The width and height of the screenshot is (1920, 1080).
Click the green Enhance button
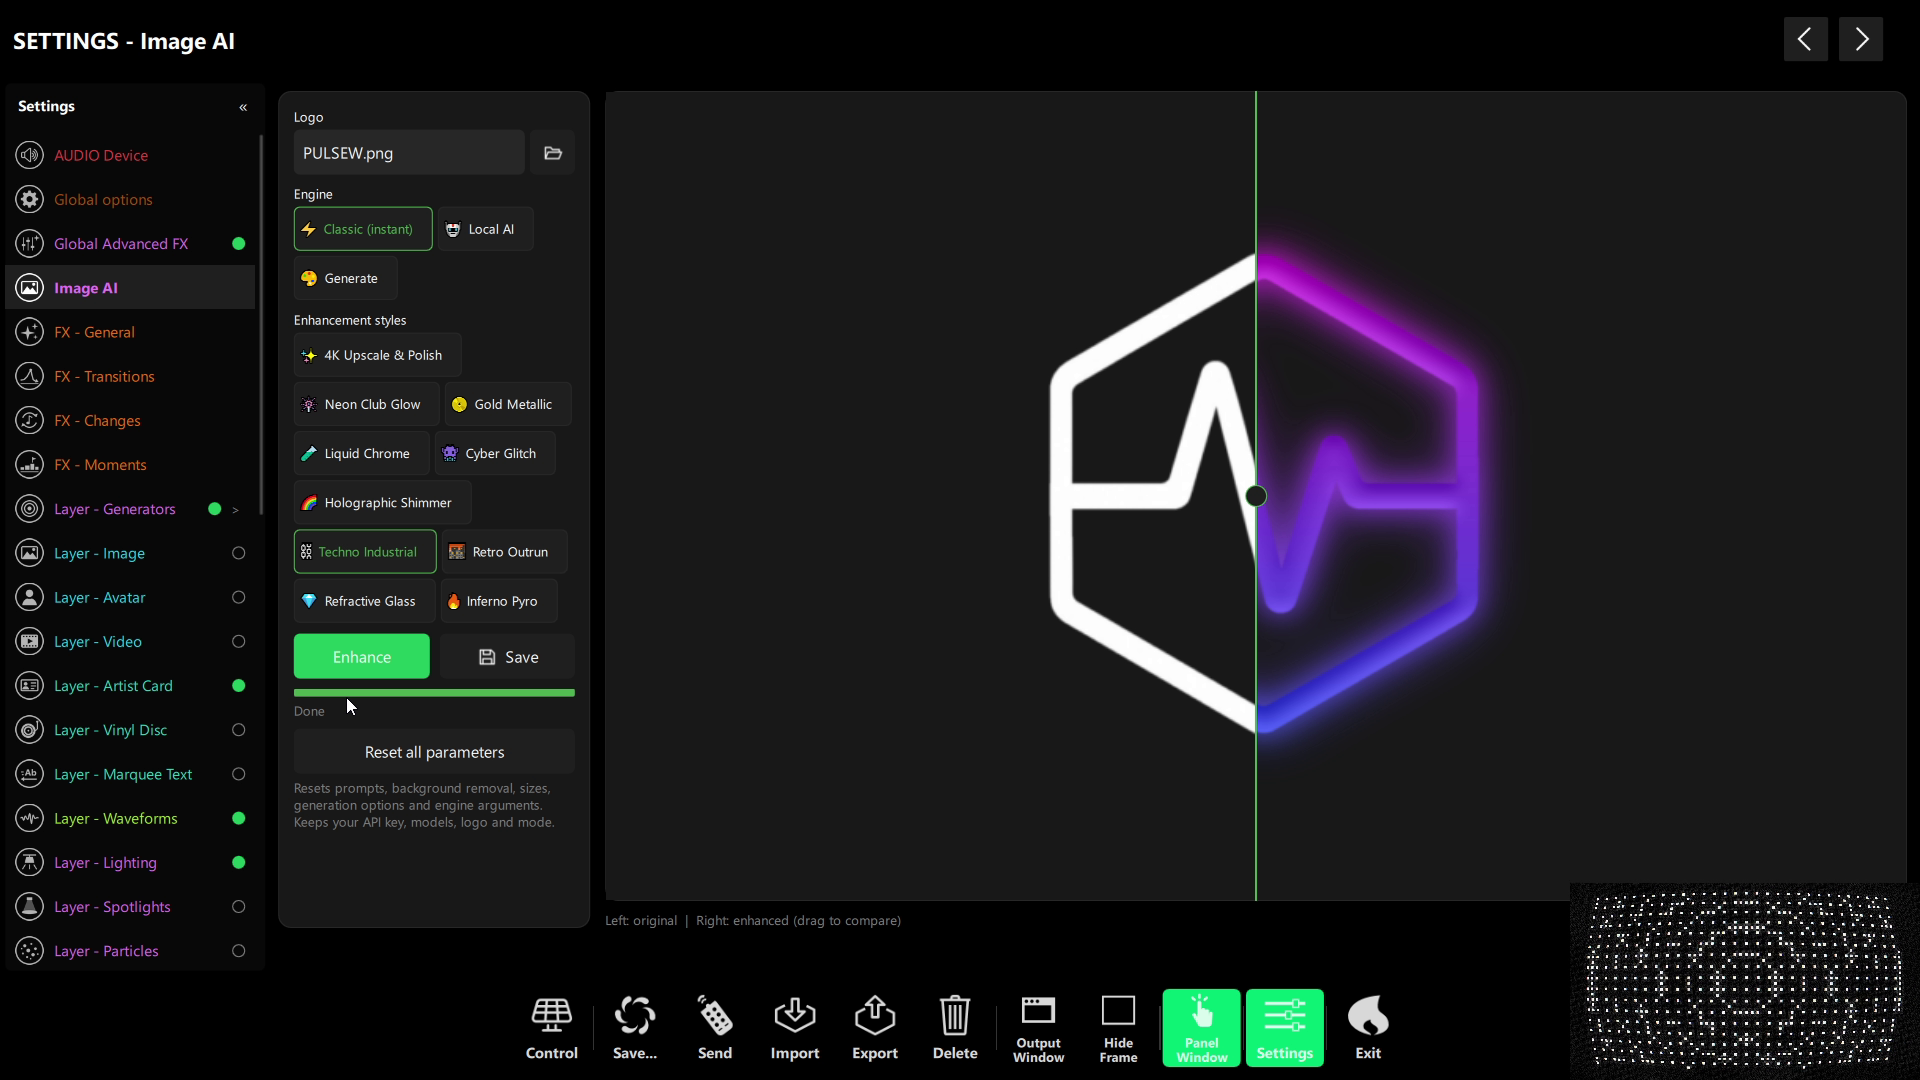point(361,657)
